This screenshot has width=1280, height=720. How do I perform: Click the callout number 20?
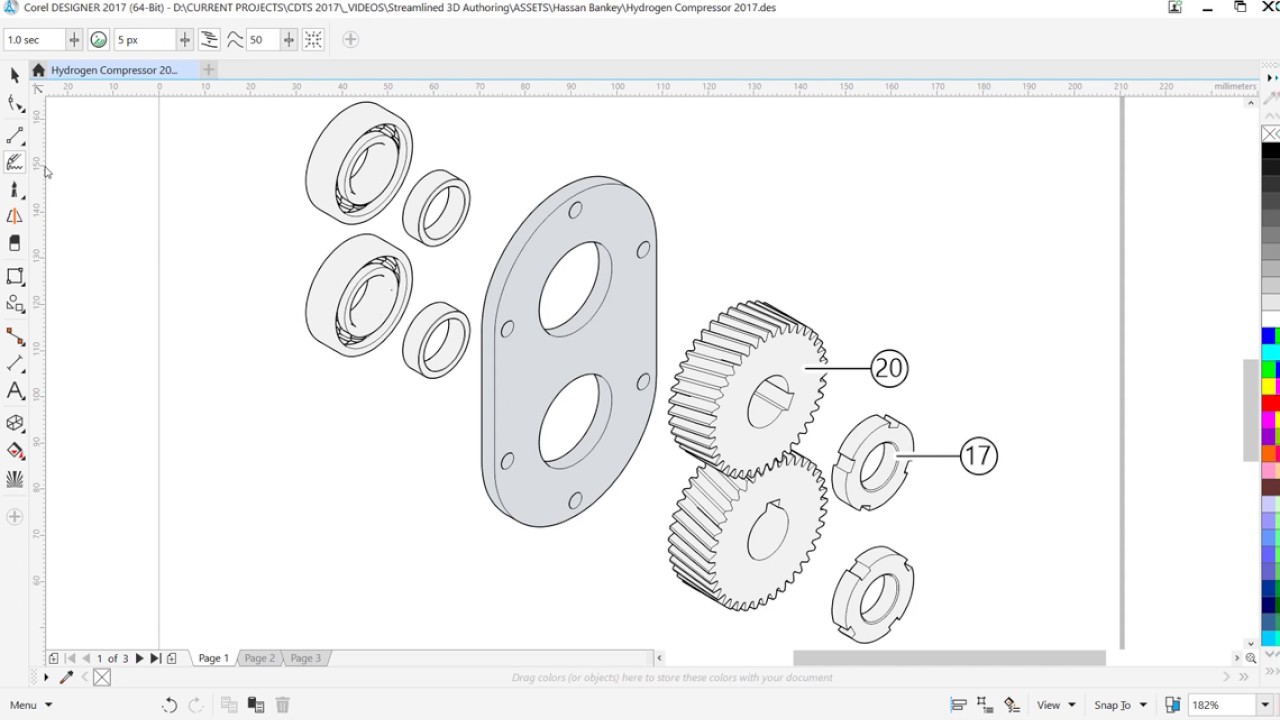889,369
